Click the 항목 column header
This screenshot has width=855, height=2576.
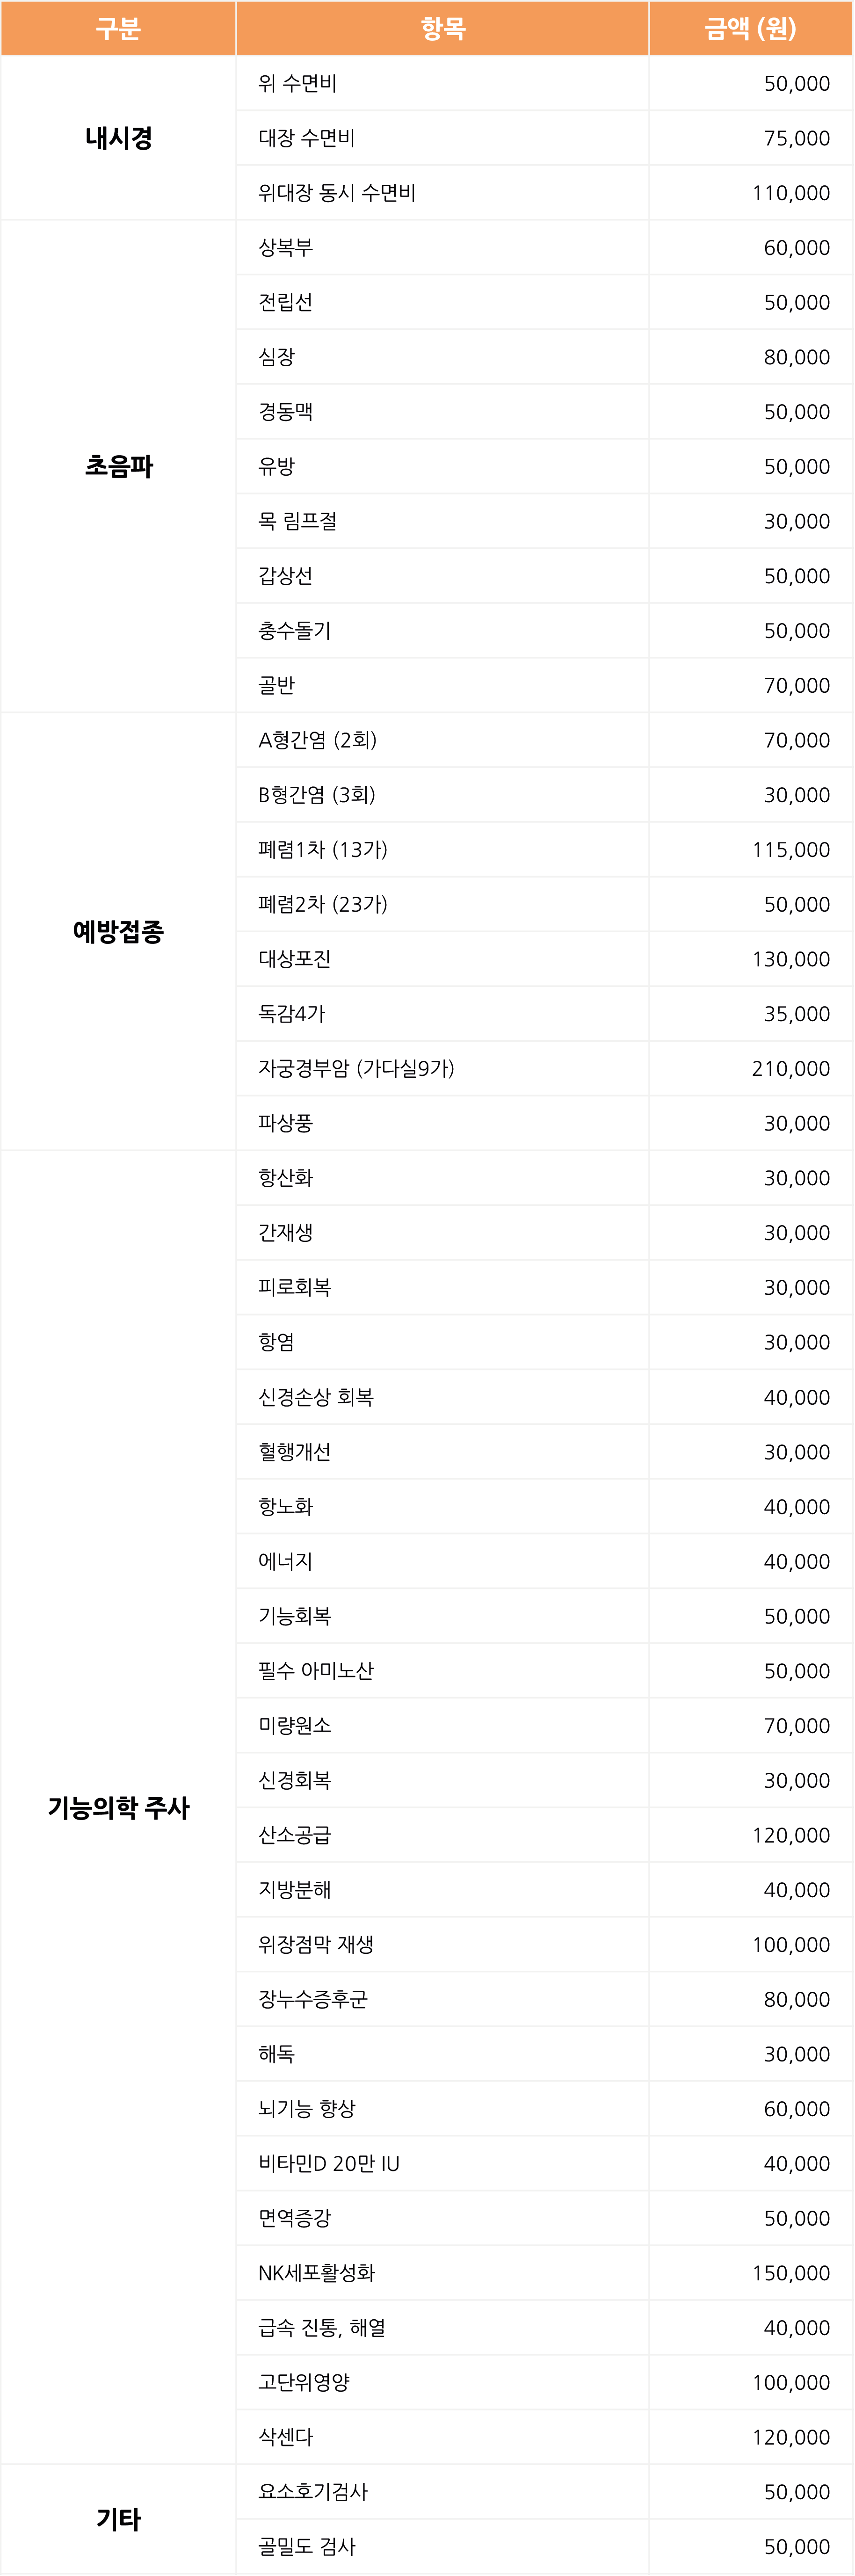[443, 28]
